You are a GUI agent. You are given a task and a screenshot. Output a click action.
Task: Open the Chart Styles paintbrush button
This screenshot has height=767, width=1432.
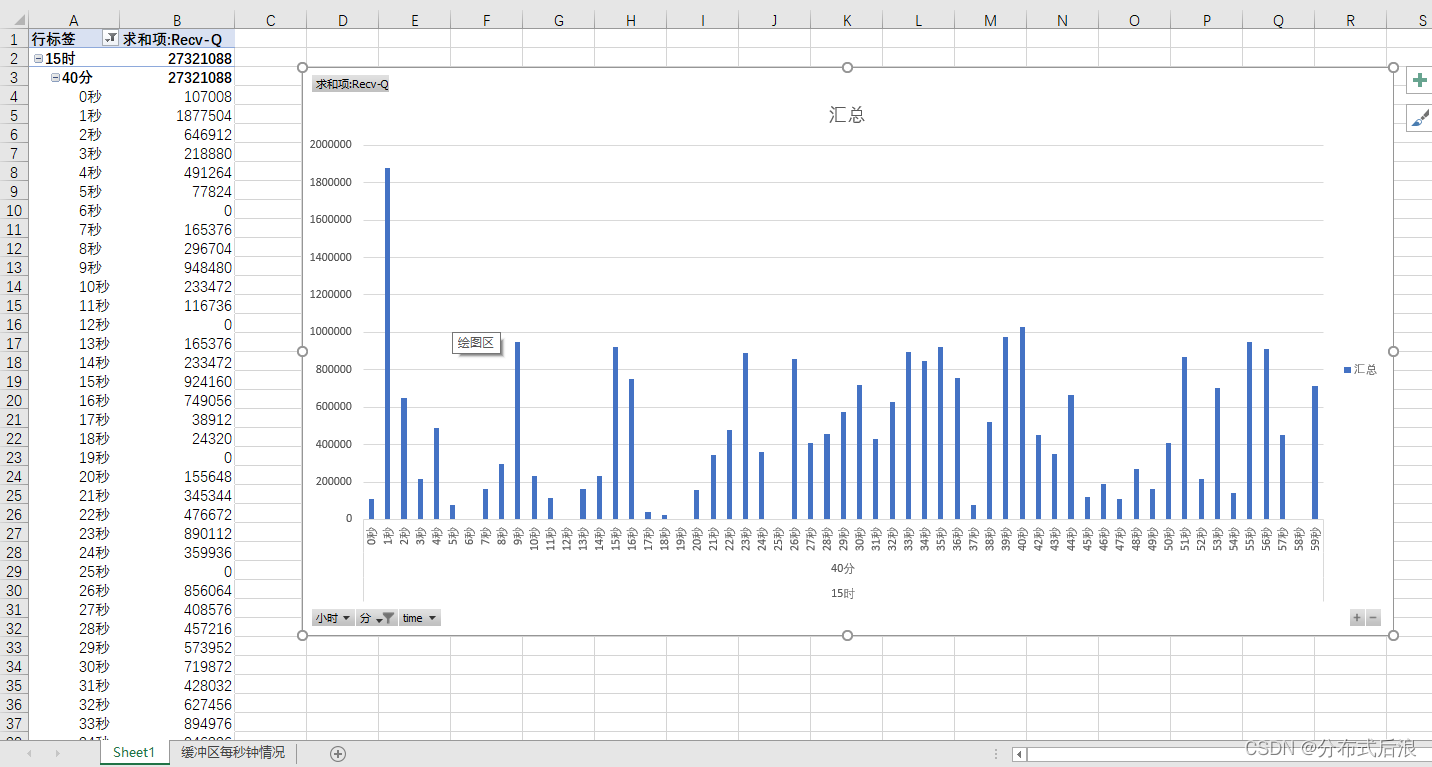pos(1419,118)
